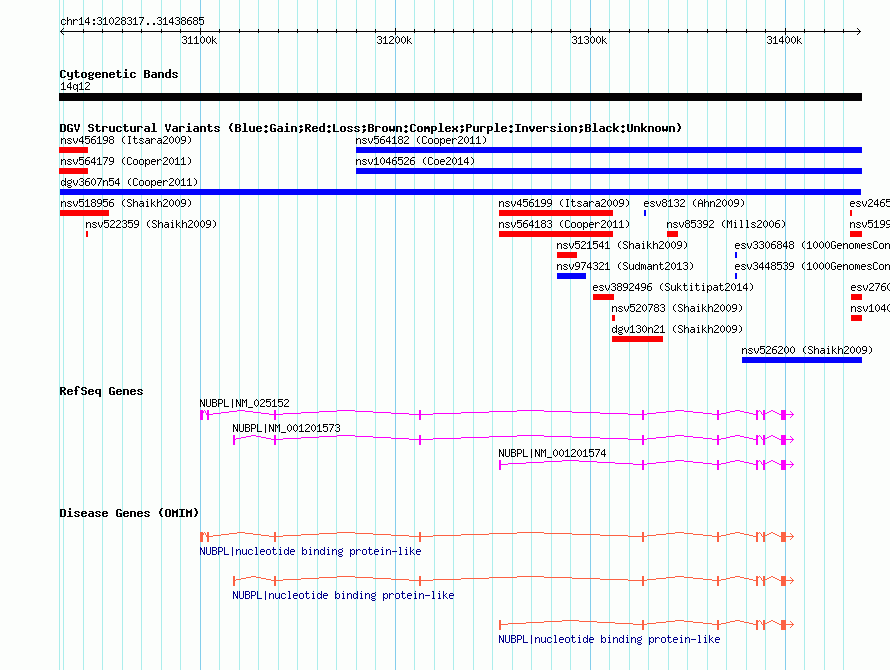The height and width of the screenshot is (670, 890).
Task: Select the red nsv518956 loss bar
Action: tap(84, 213)
